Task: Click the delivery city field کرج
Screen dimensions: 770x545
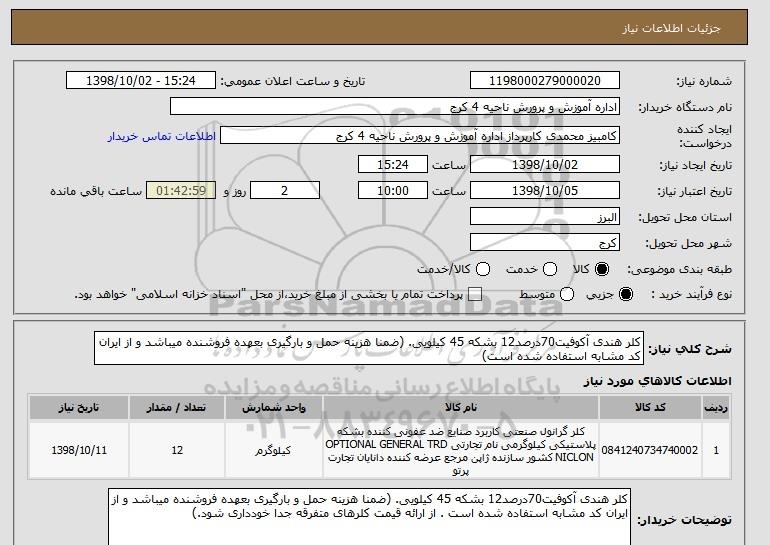Action: click(x=545, y=243)
